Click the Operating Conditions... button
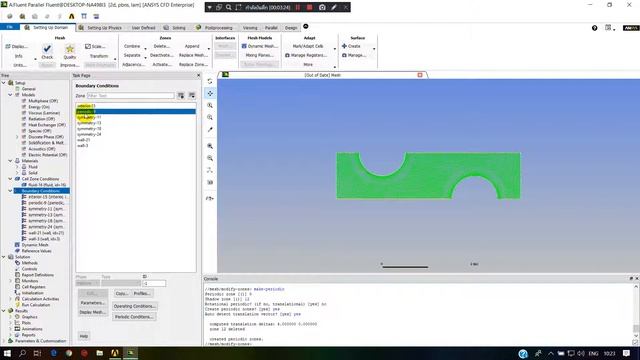 (x=134, y=306)
